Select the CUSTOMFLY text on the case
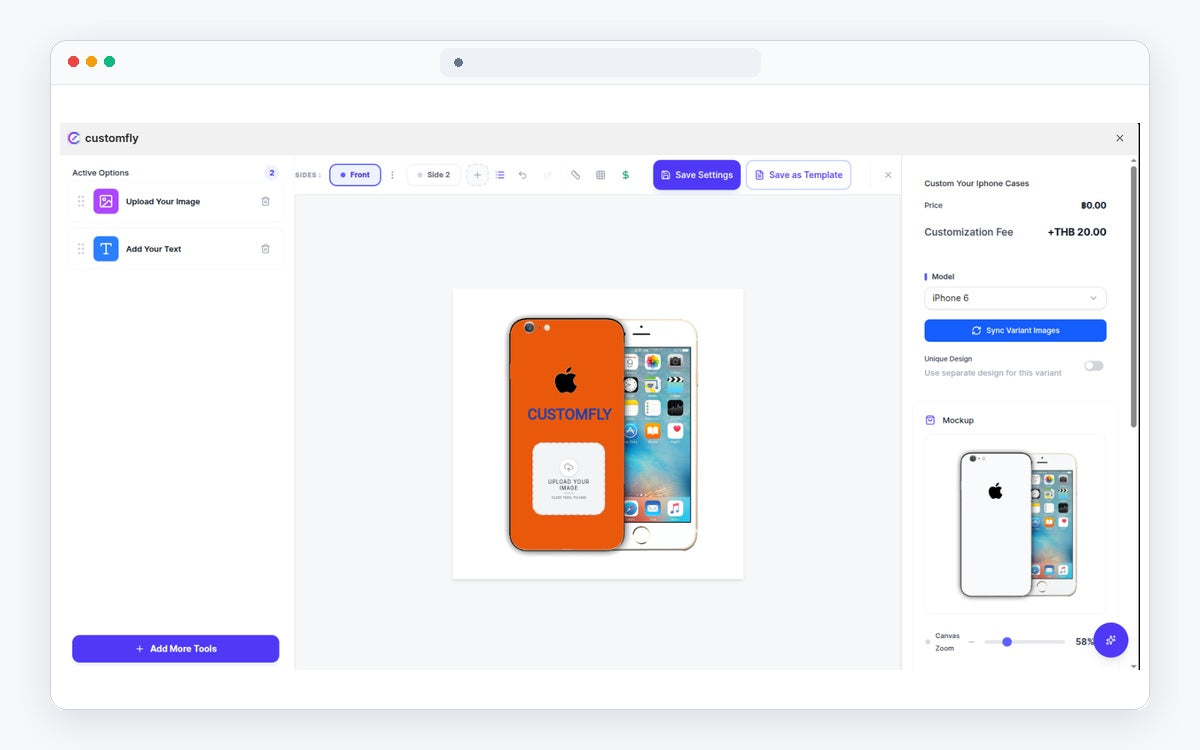The width and height of the screenshot is (1200, 750). (x=569, y=414)
